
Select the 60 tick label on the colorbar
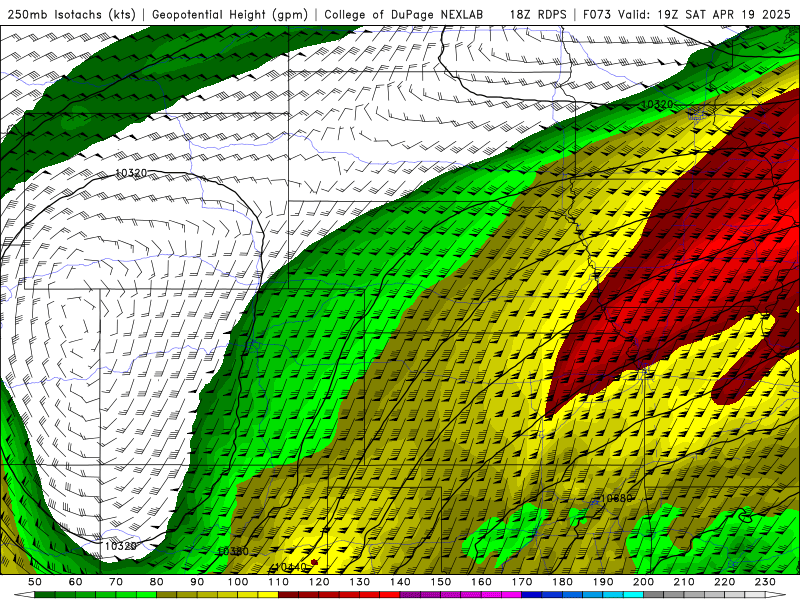click(76, 582)
